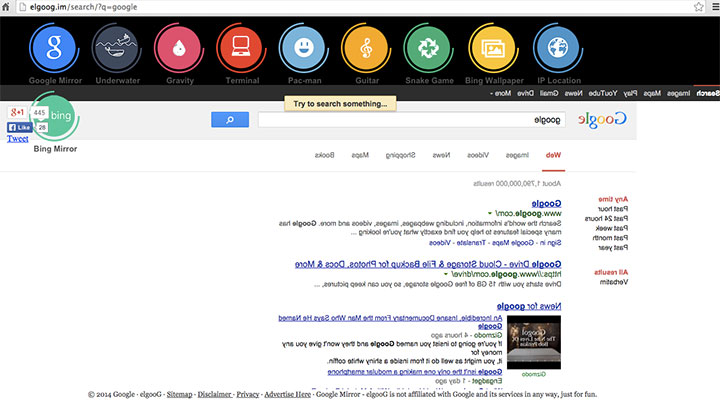Click the mirrored Sign in sitelink
This screenshot has width=720, height=401.
[550, 243]
